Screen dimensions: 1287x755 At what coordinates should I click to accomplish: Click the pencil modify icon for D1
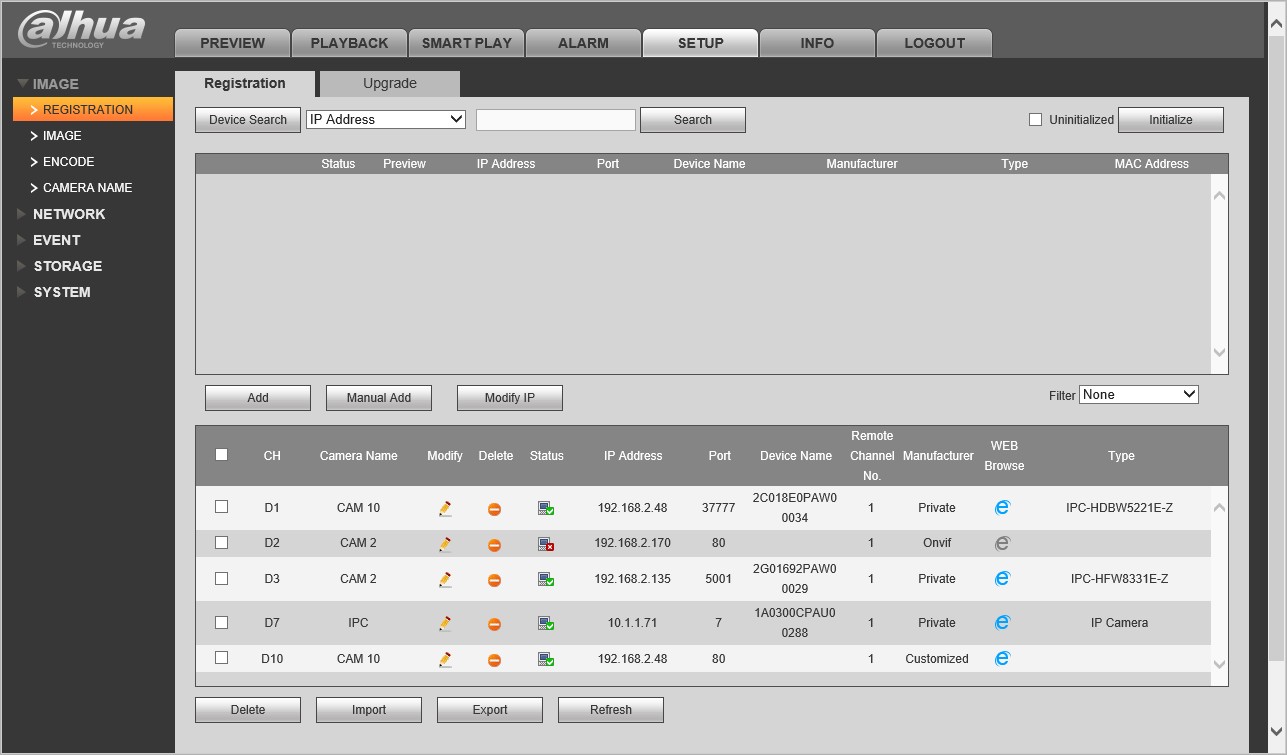coord(445,509)
